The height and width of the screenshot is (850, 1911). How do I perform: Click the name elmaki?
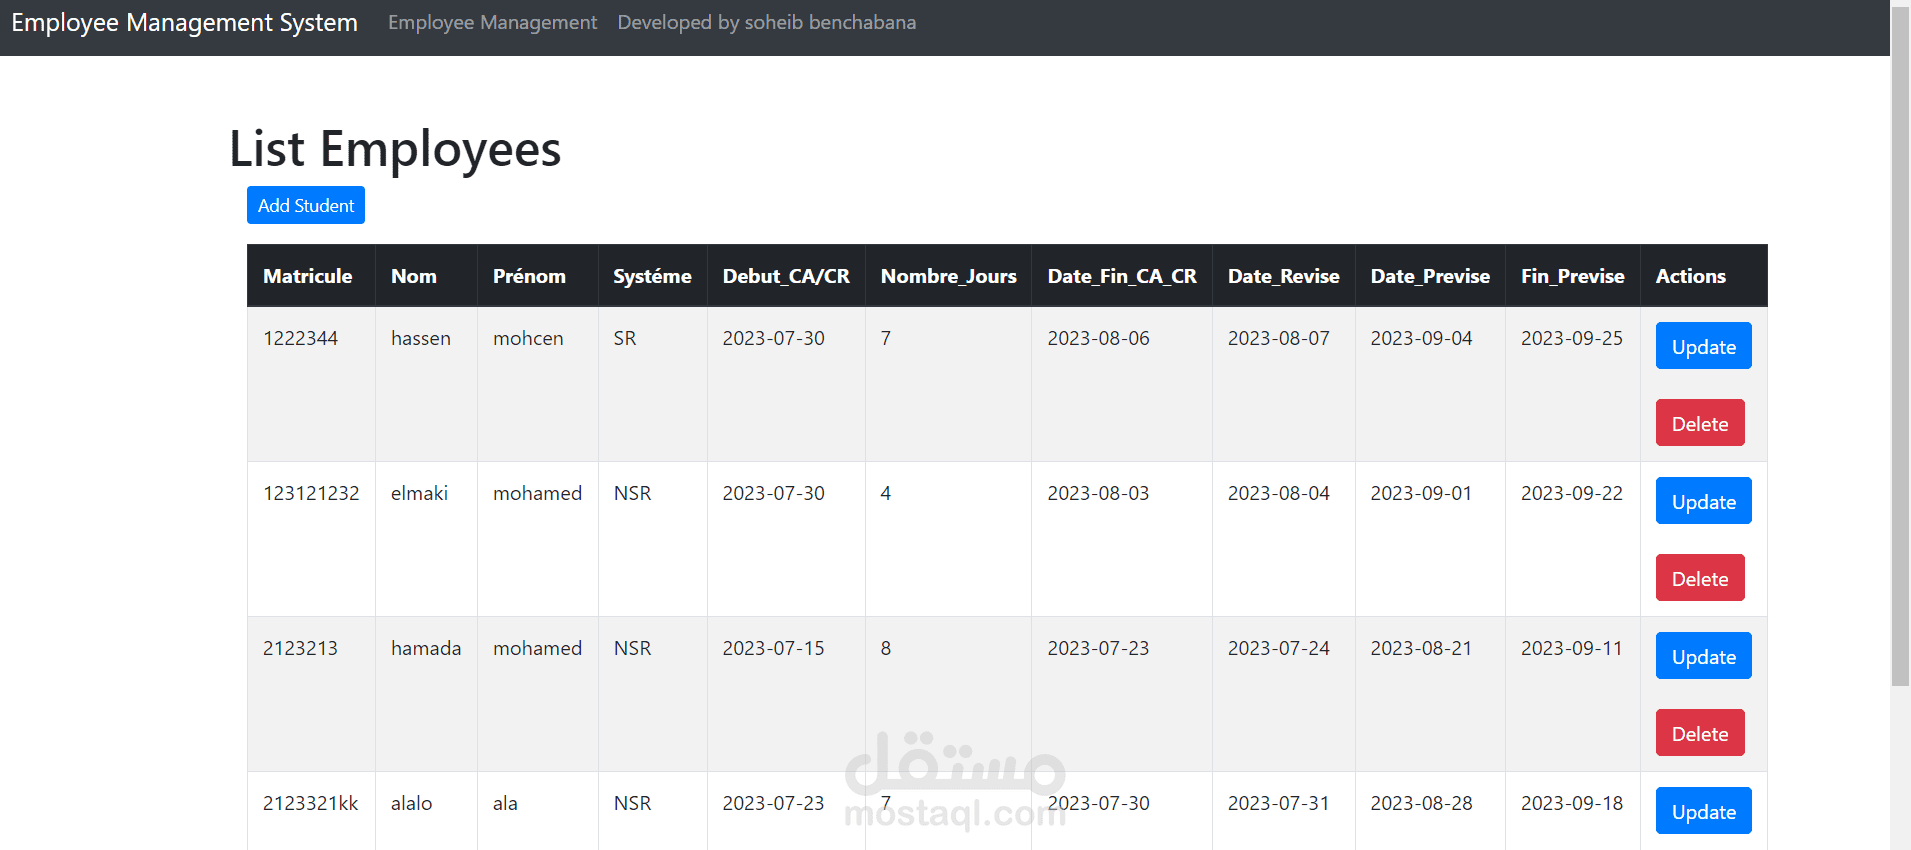tap(419, 493)
